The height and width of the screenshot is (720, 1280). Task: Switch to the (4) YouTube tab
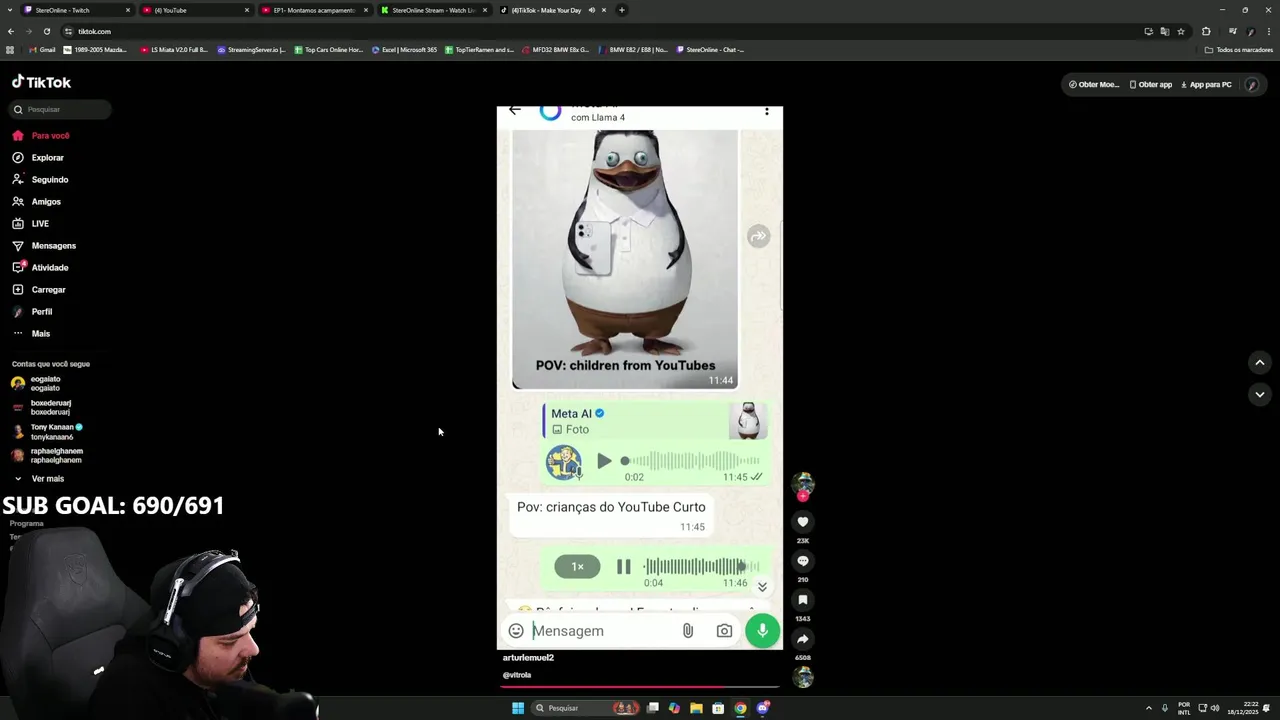click(196, 10)
